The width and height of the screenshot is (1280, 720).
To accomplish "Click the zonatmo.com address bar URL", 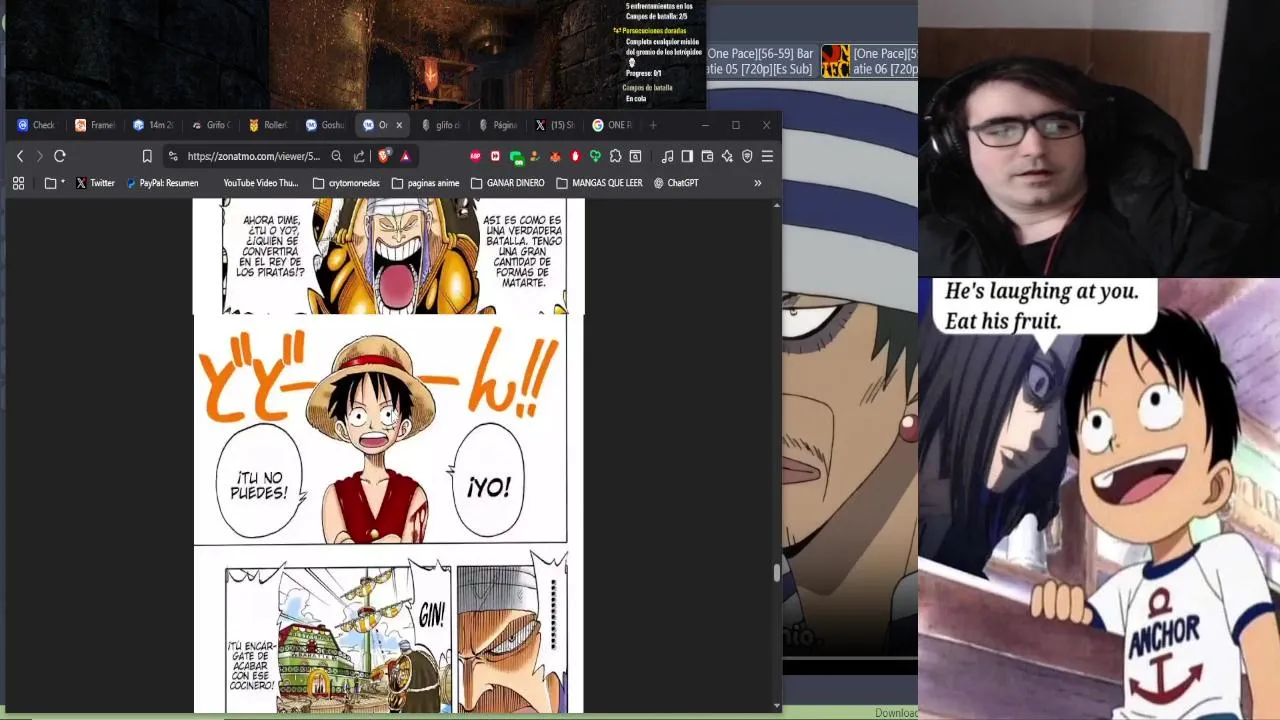I will click(x=254, y=156).
